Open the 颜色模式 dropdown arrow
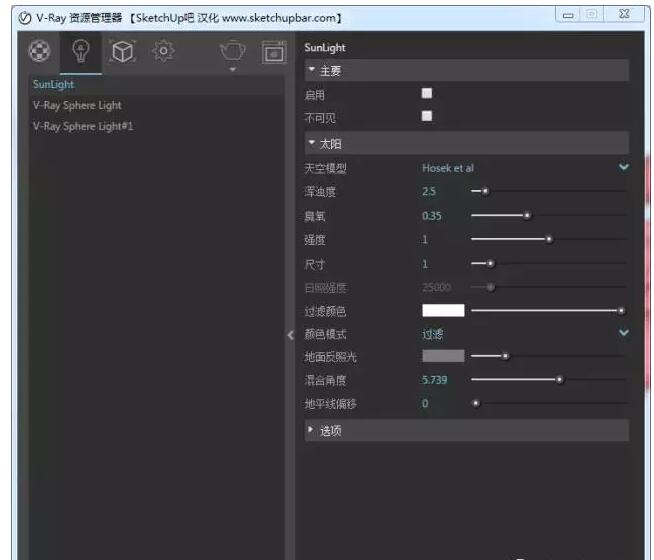The image size is (654, 560). (624, 333)
